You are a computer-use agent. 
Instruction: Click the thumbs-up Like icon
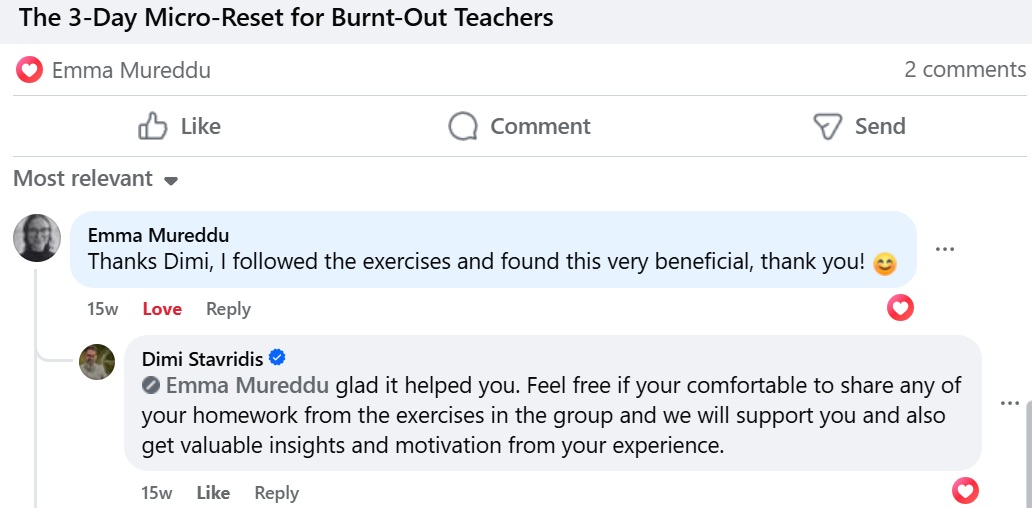[152, 127]
